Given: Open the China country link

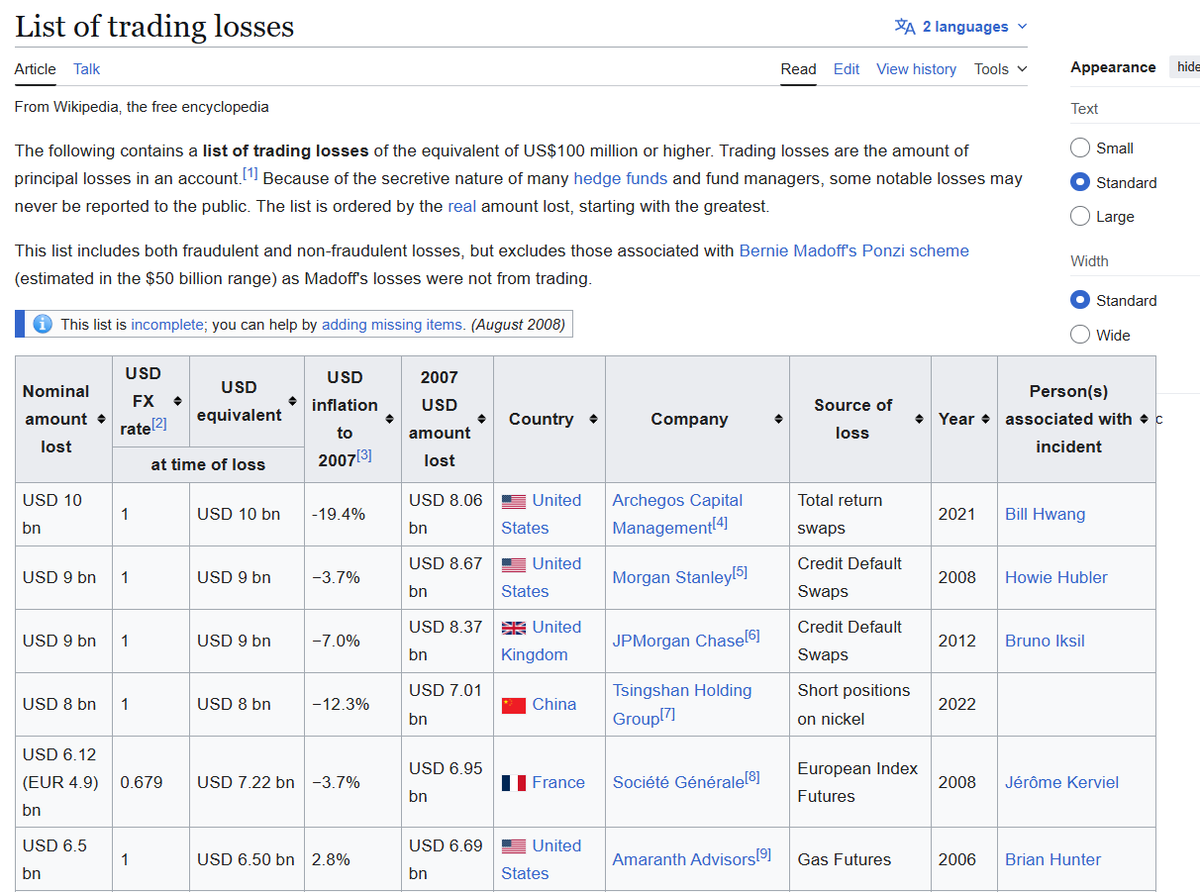Looking at the screenshot, I should pyautogui.click(x=554, y=704).
